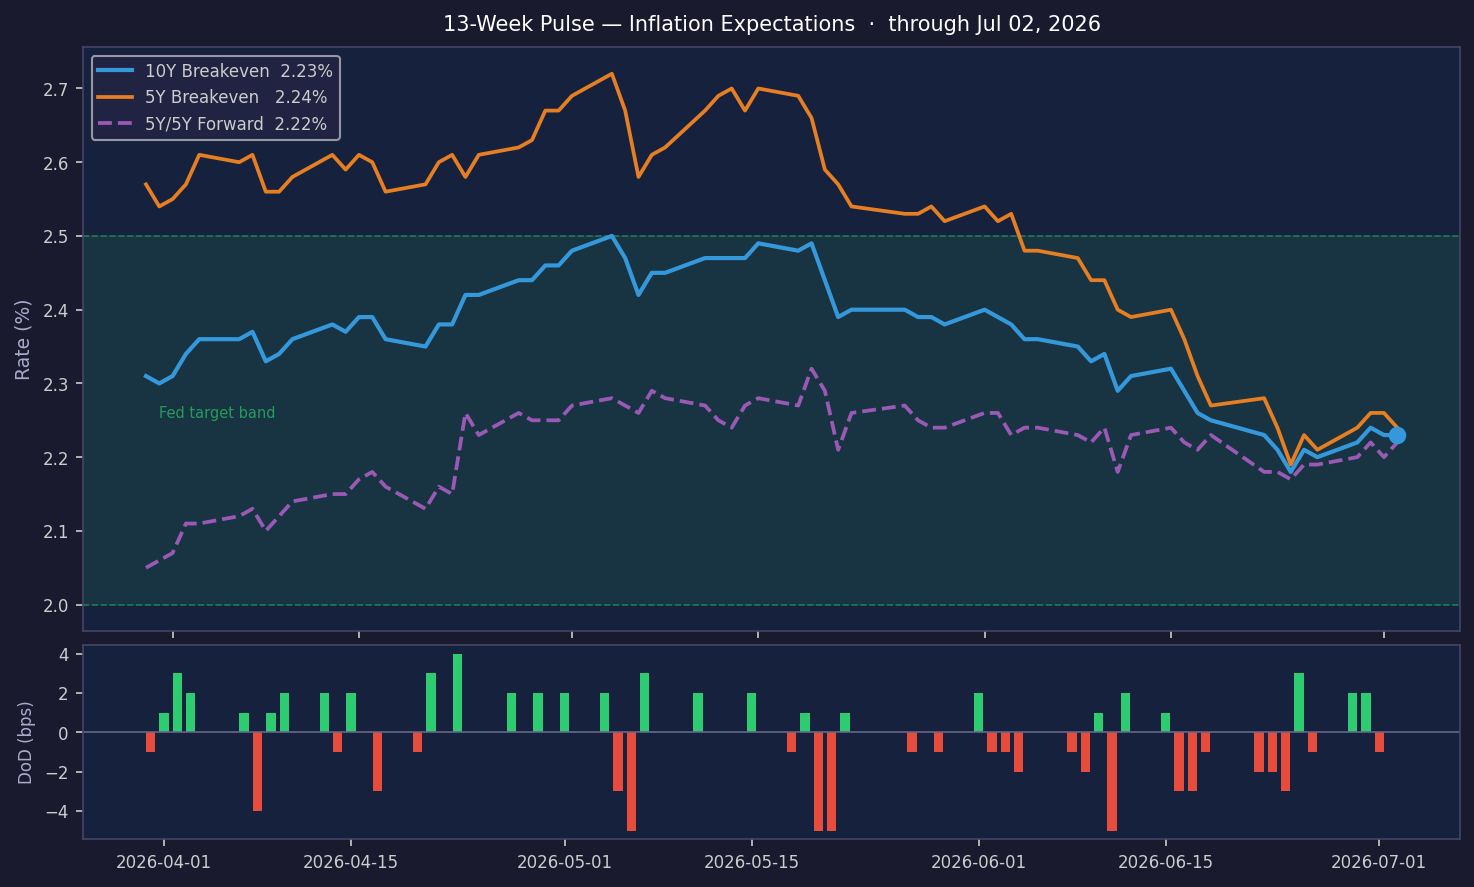Click the 2.2 rate axis tick label
This screenshot has height=887, width=1474.
pos(56,458)
